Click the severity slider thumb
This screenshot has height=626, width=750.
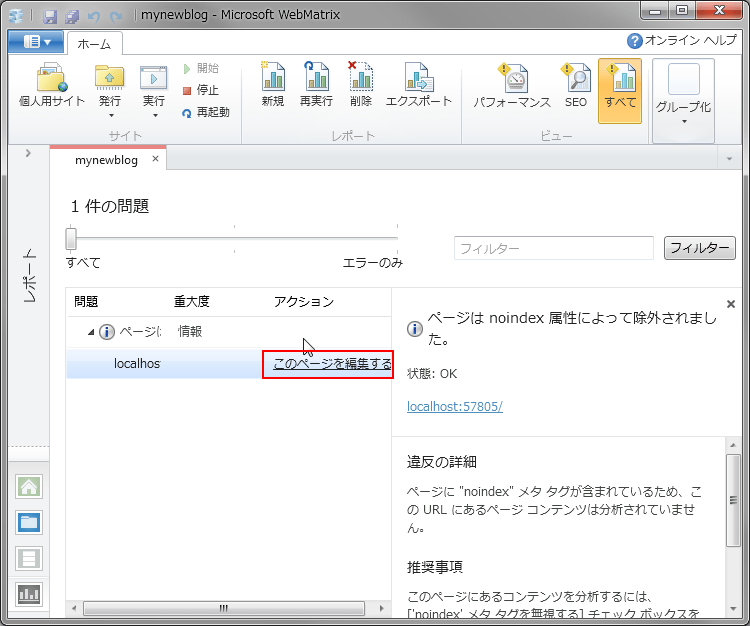(71, 239)
